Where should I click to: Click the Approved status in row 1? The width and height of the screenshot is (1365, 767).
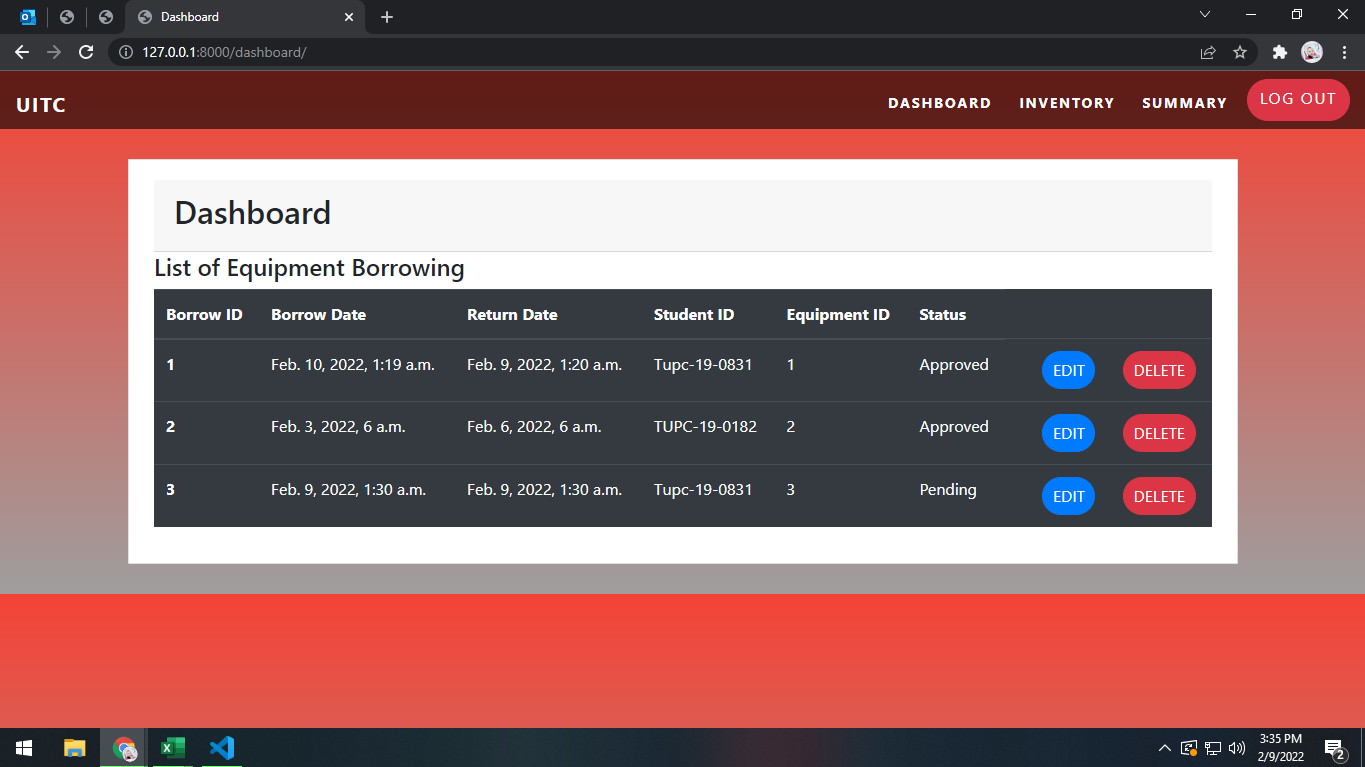(x=954, y=365)
